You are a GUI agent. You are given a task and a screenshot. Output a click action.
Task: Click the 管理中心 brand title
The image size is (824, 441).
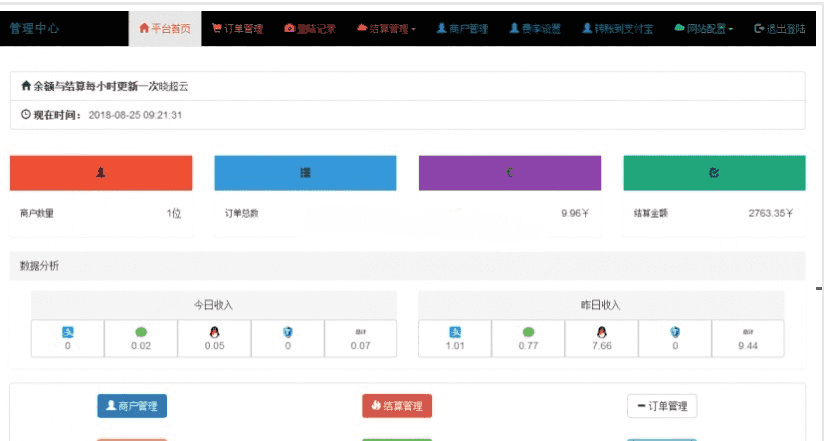click(x=34, y=28)
